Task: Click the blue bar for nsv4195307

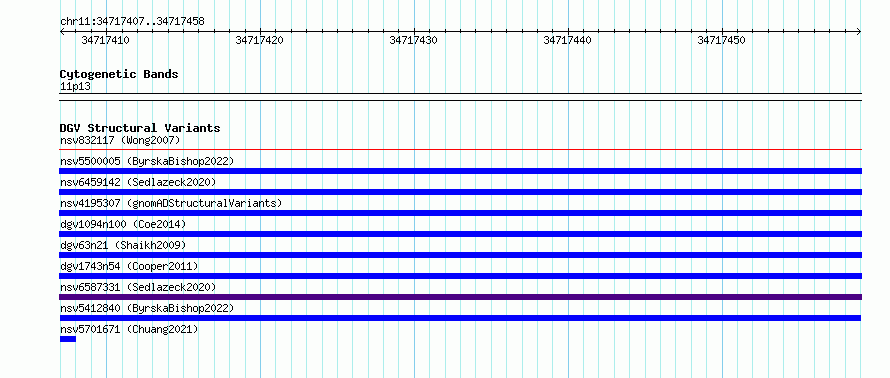Action: (460, 213)
